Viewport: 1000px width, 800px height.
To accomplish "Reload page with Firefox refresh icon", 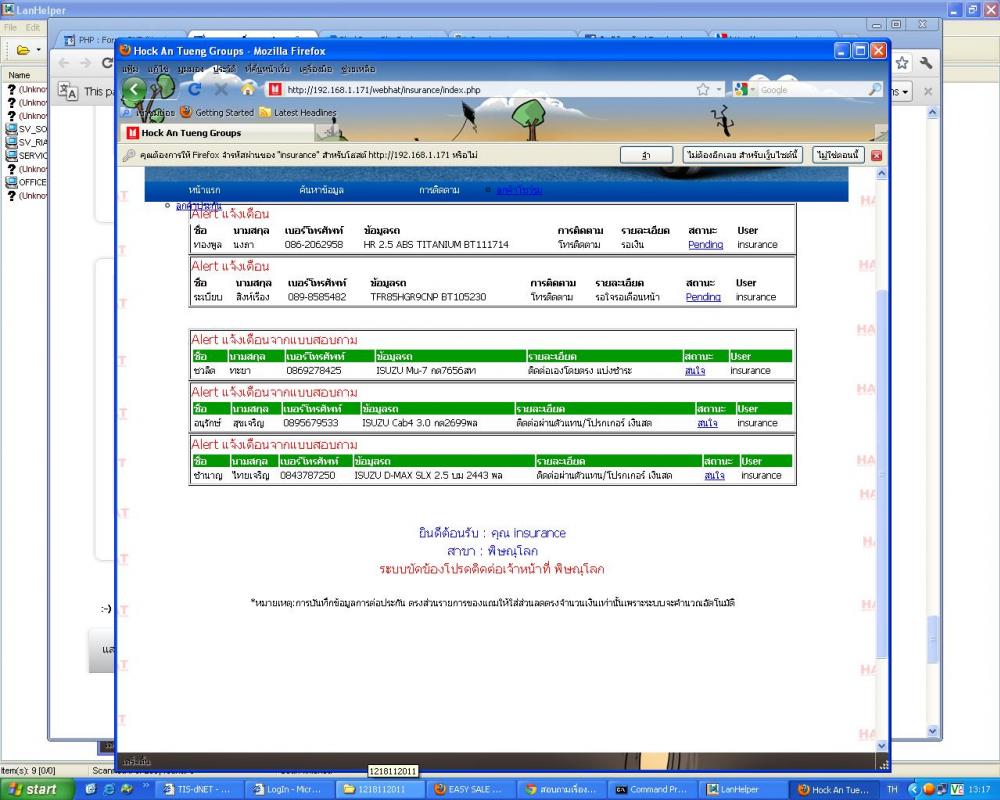I will tap(195, 89).
